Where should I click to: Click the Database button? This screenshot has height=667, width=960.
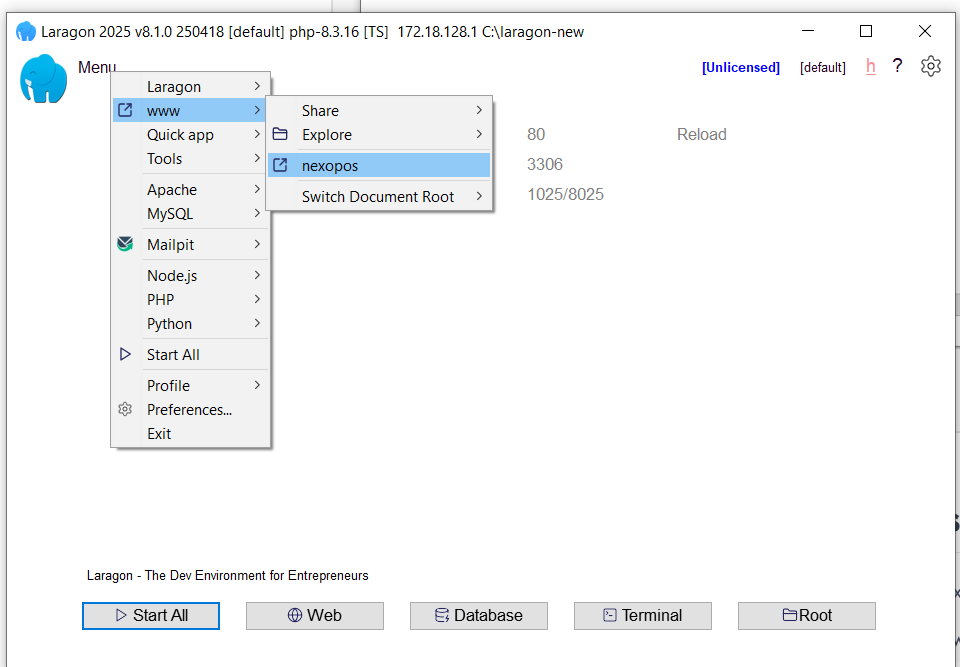(479, 616)
